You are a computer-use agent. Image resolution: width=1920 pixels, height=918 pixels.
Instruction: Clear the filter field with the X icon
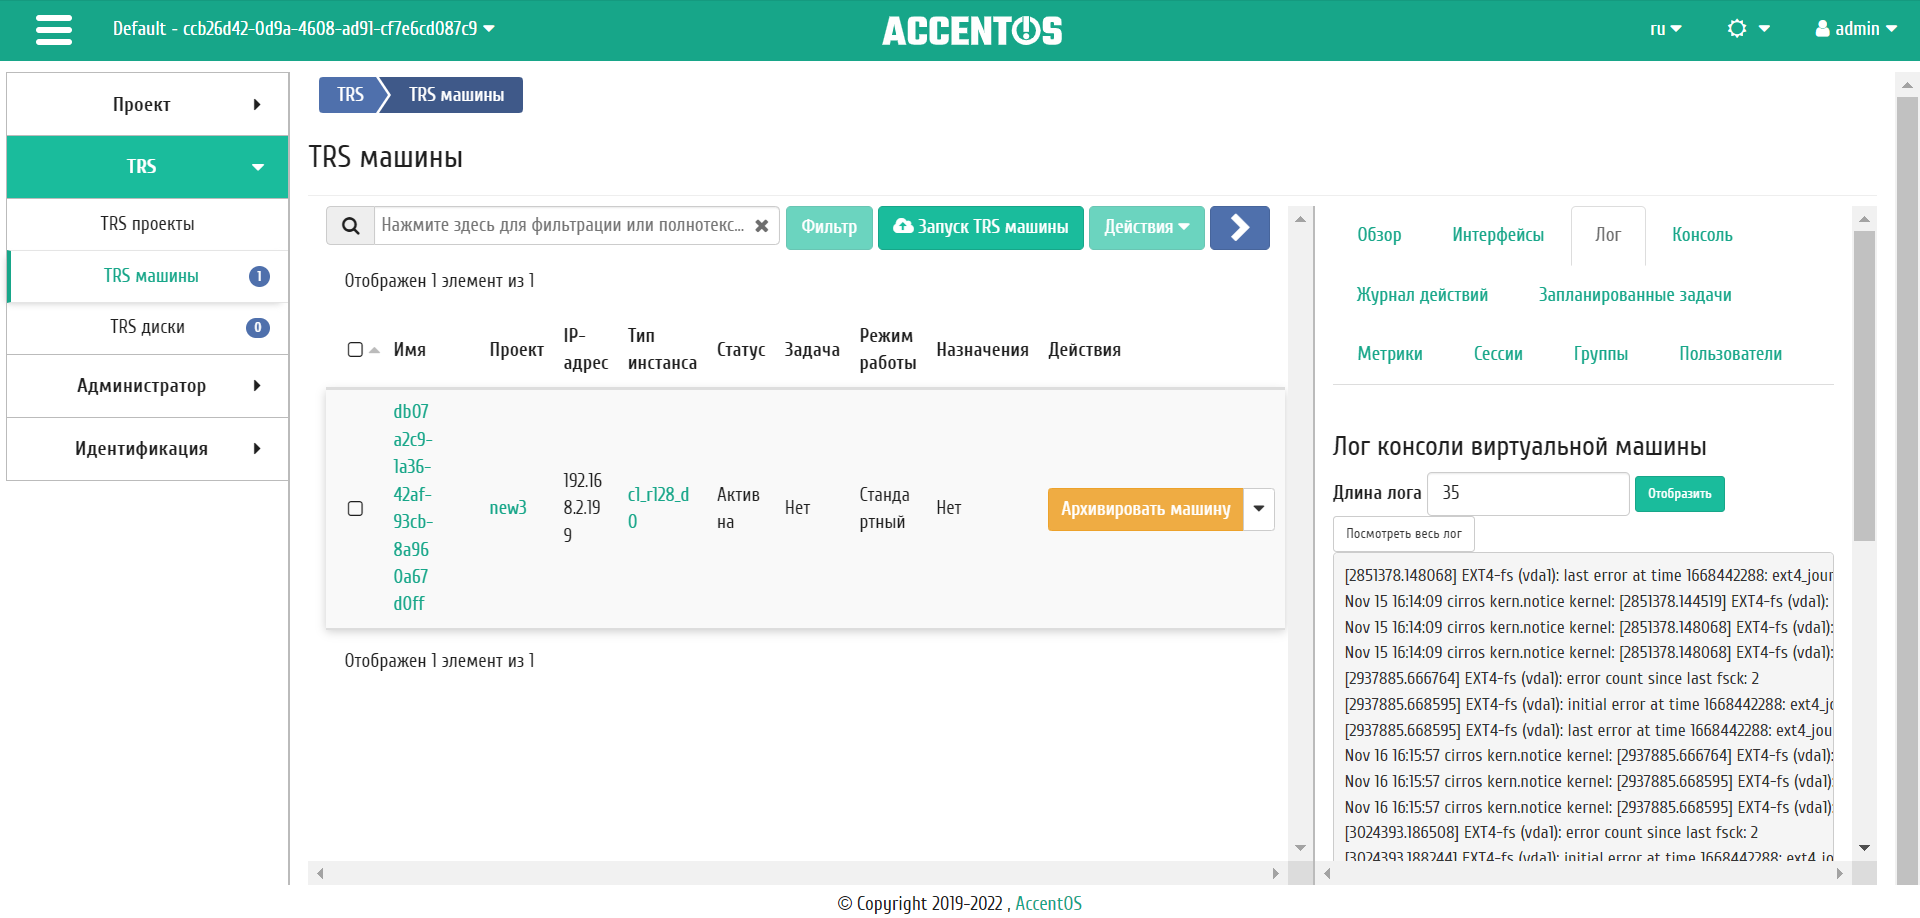tap(763, 226)
